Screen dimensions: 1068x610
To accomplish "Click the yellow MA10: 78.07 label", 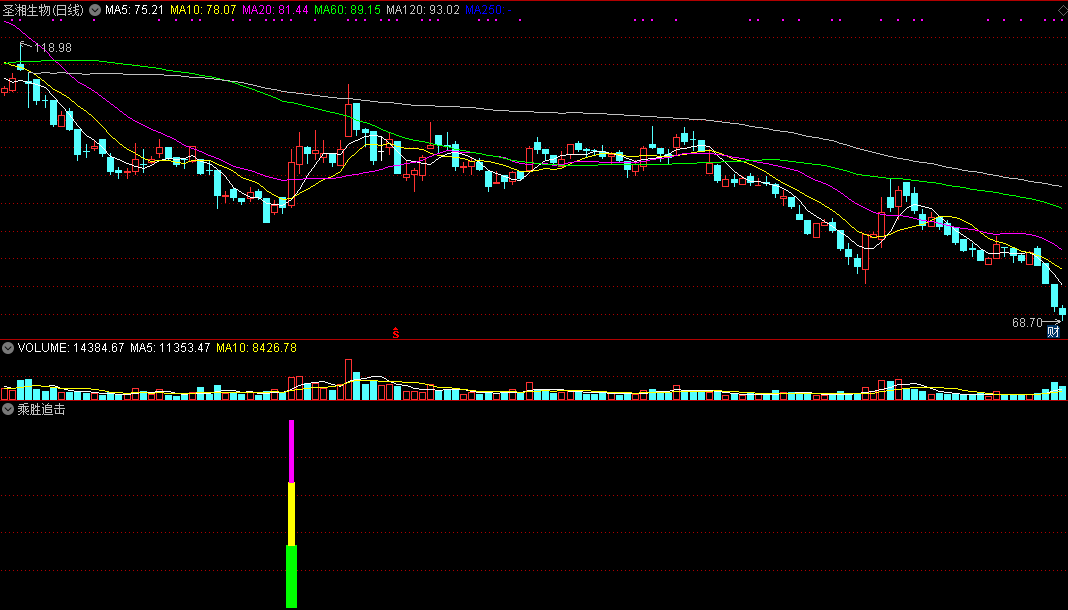I will 203,10.
